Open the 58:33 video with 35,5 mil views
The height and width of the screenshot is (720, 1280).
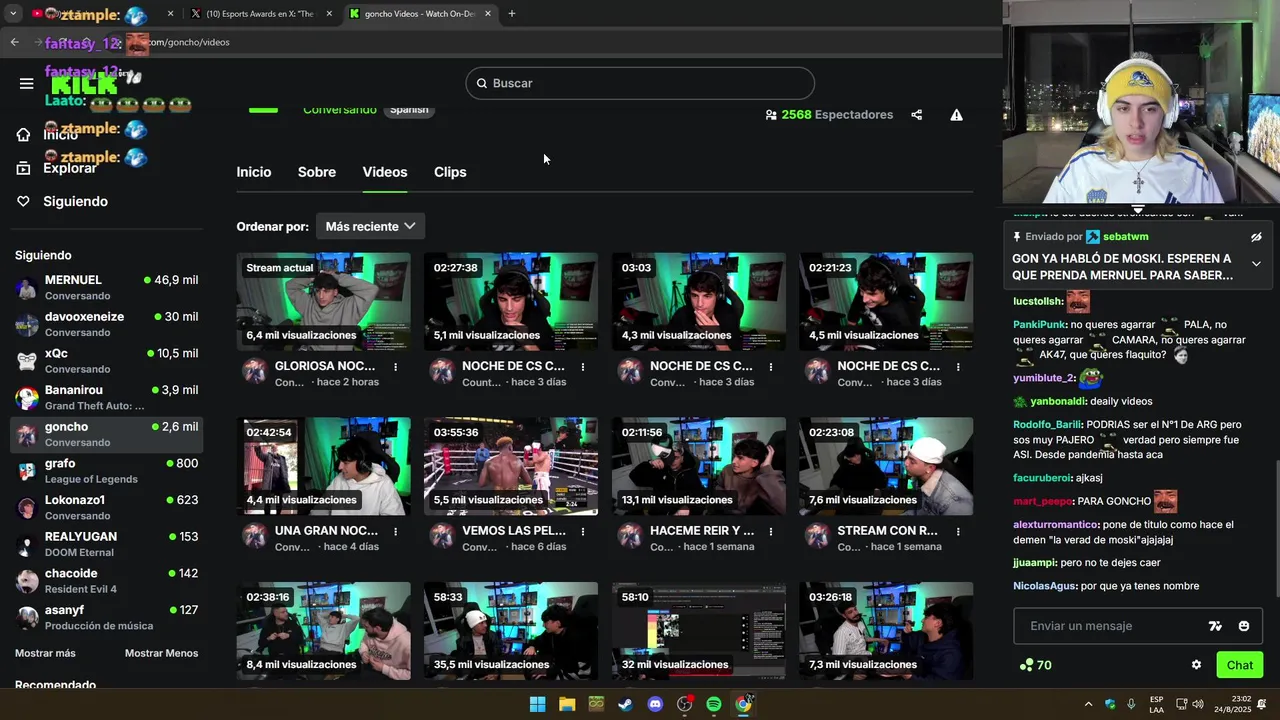tap(511, 631)
